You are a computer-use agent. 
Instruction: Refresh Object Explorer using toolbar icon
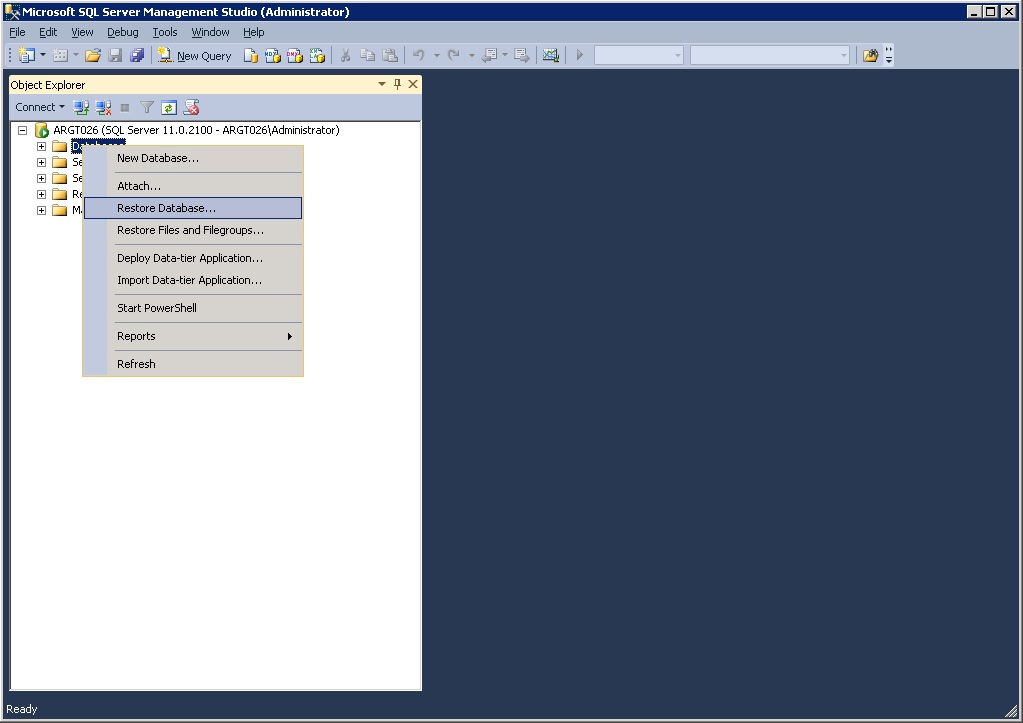tap(169, 107)
